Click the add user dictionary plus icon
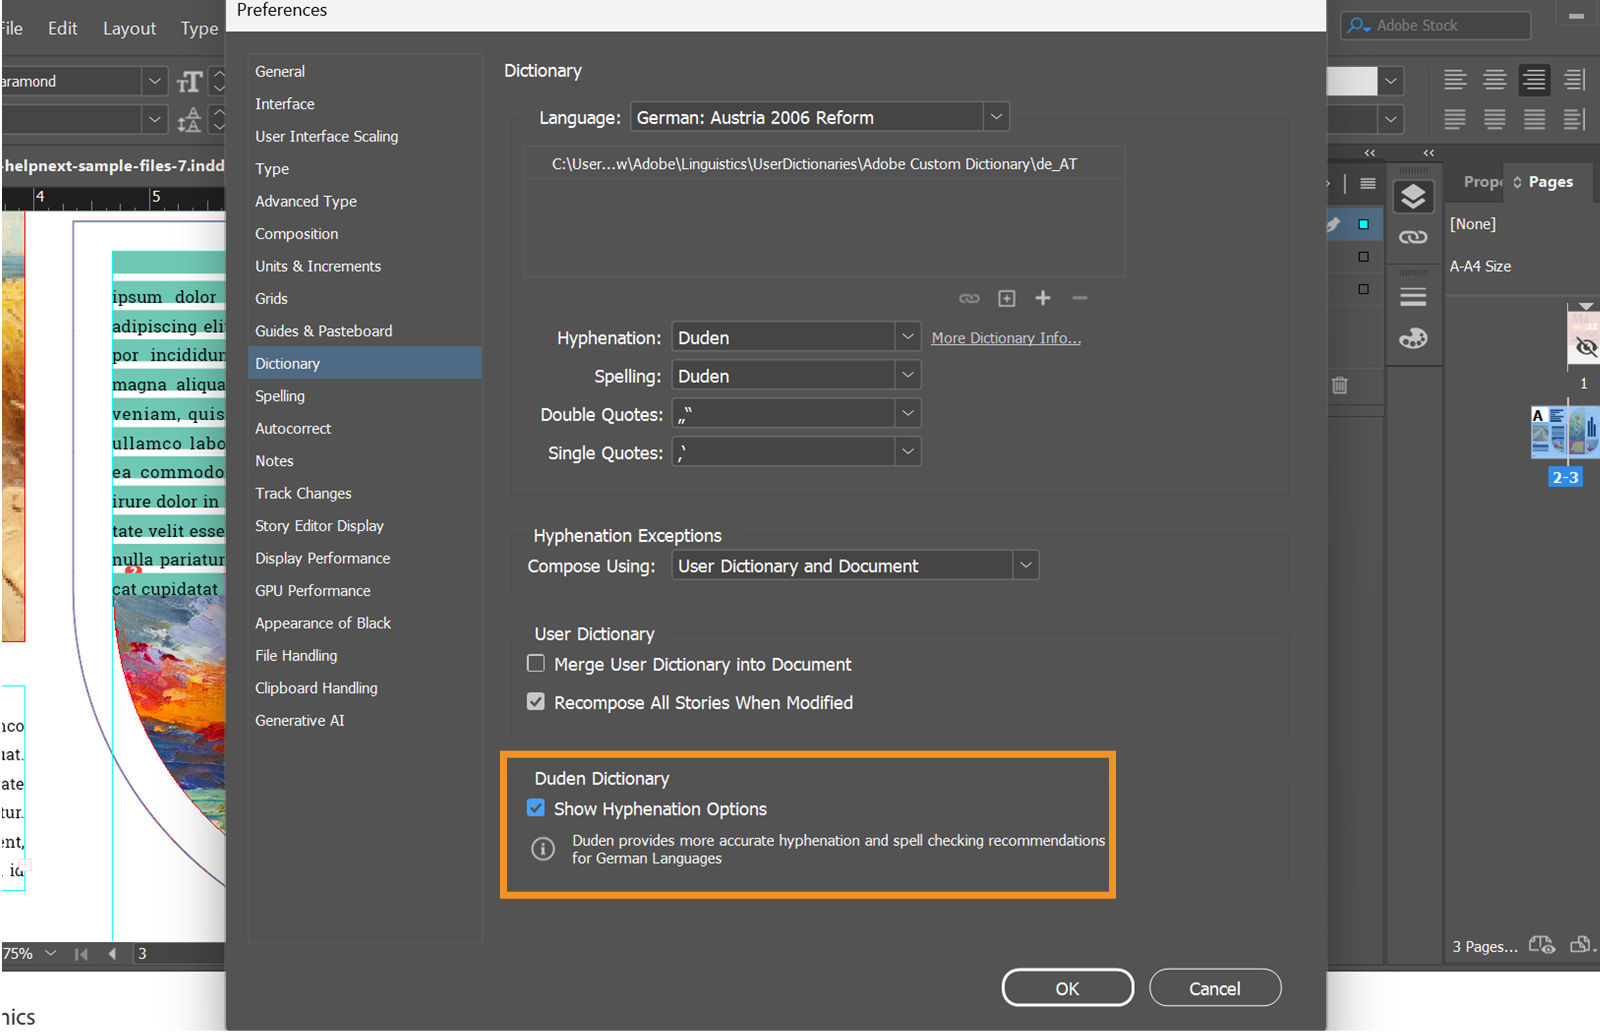Image resolution: width=1600 pixels, height=1033 pixels. [x=1043, y=298]
